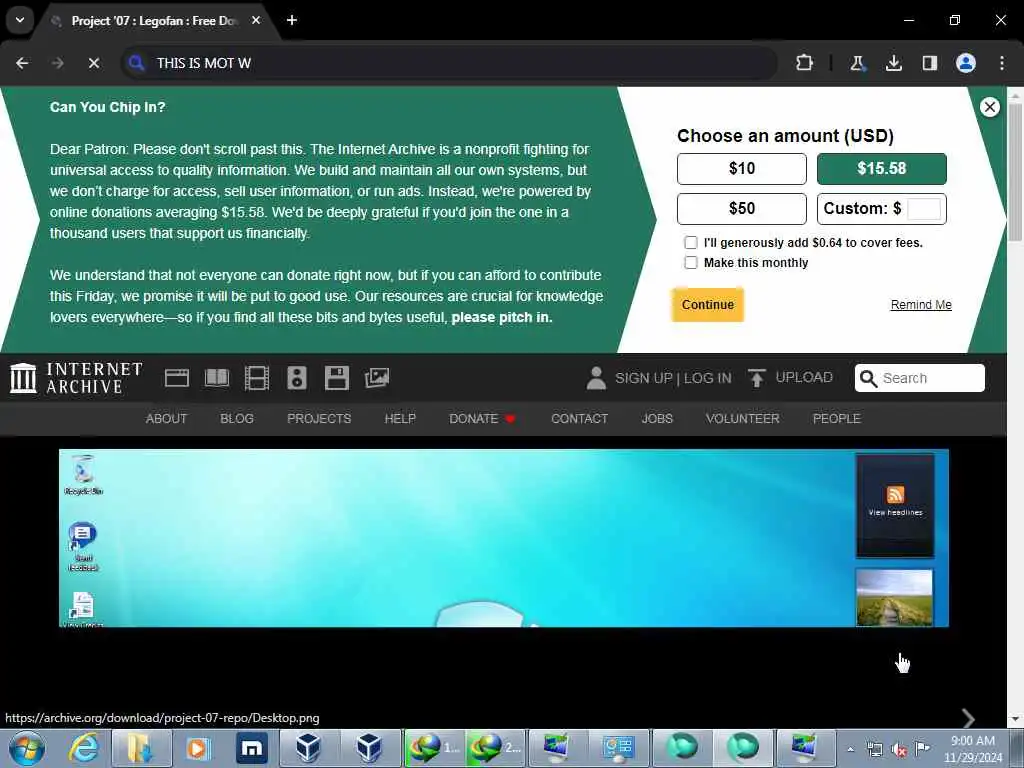1024x768 pixels.
Task: Select the $50 donation amount
Action: (x=742, y=209)
